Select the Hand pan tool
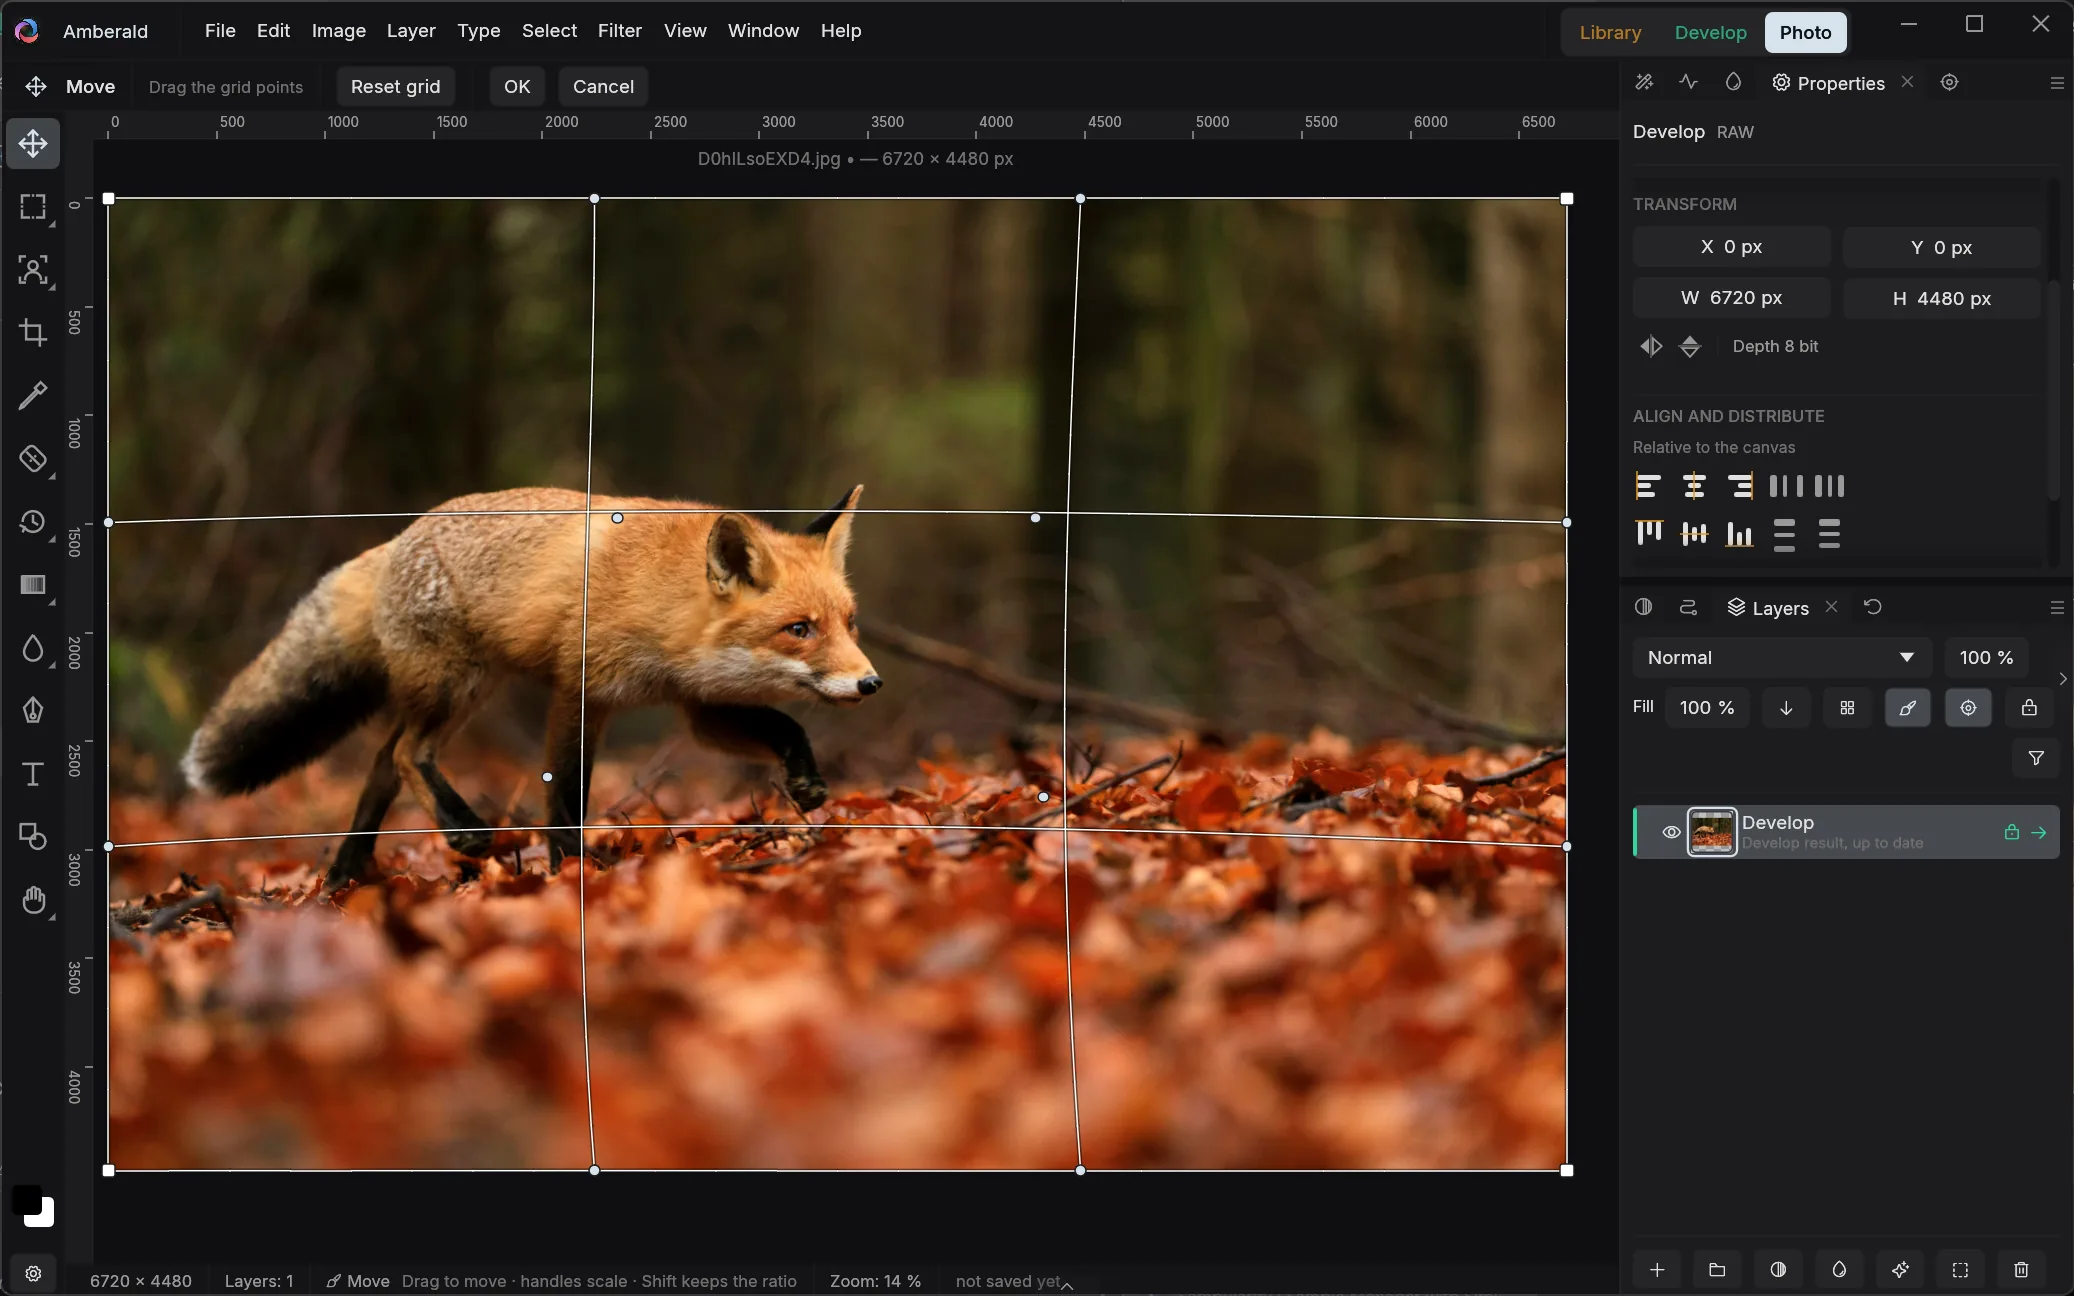 [x=33, y=900]
